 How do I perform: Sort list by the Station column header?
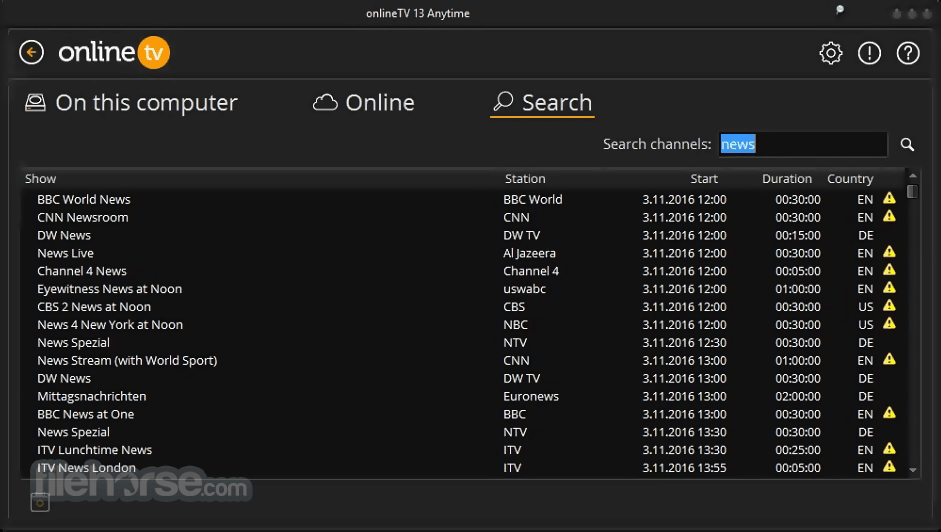(x=525, y=178)
